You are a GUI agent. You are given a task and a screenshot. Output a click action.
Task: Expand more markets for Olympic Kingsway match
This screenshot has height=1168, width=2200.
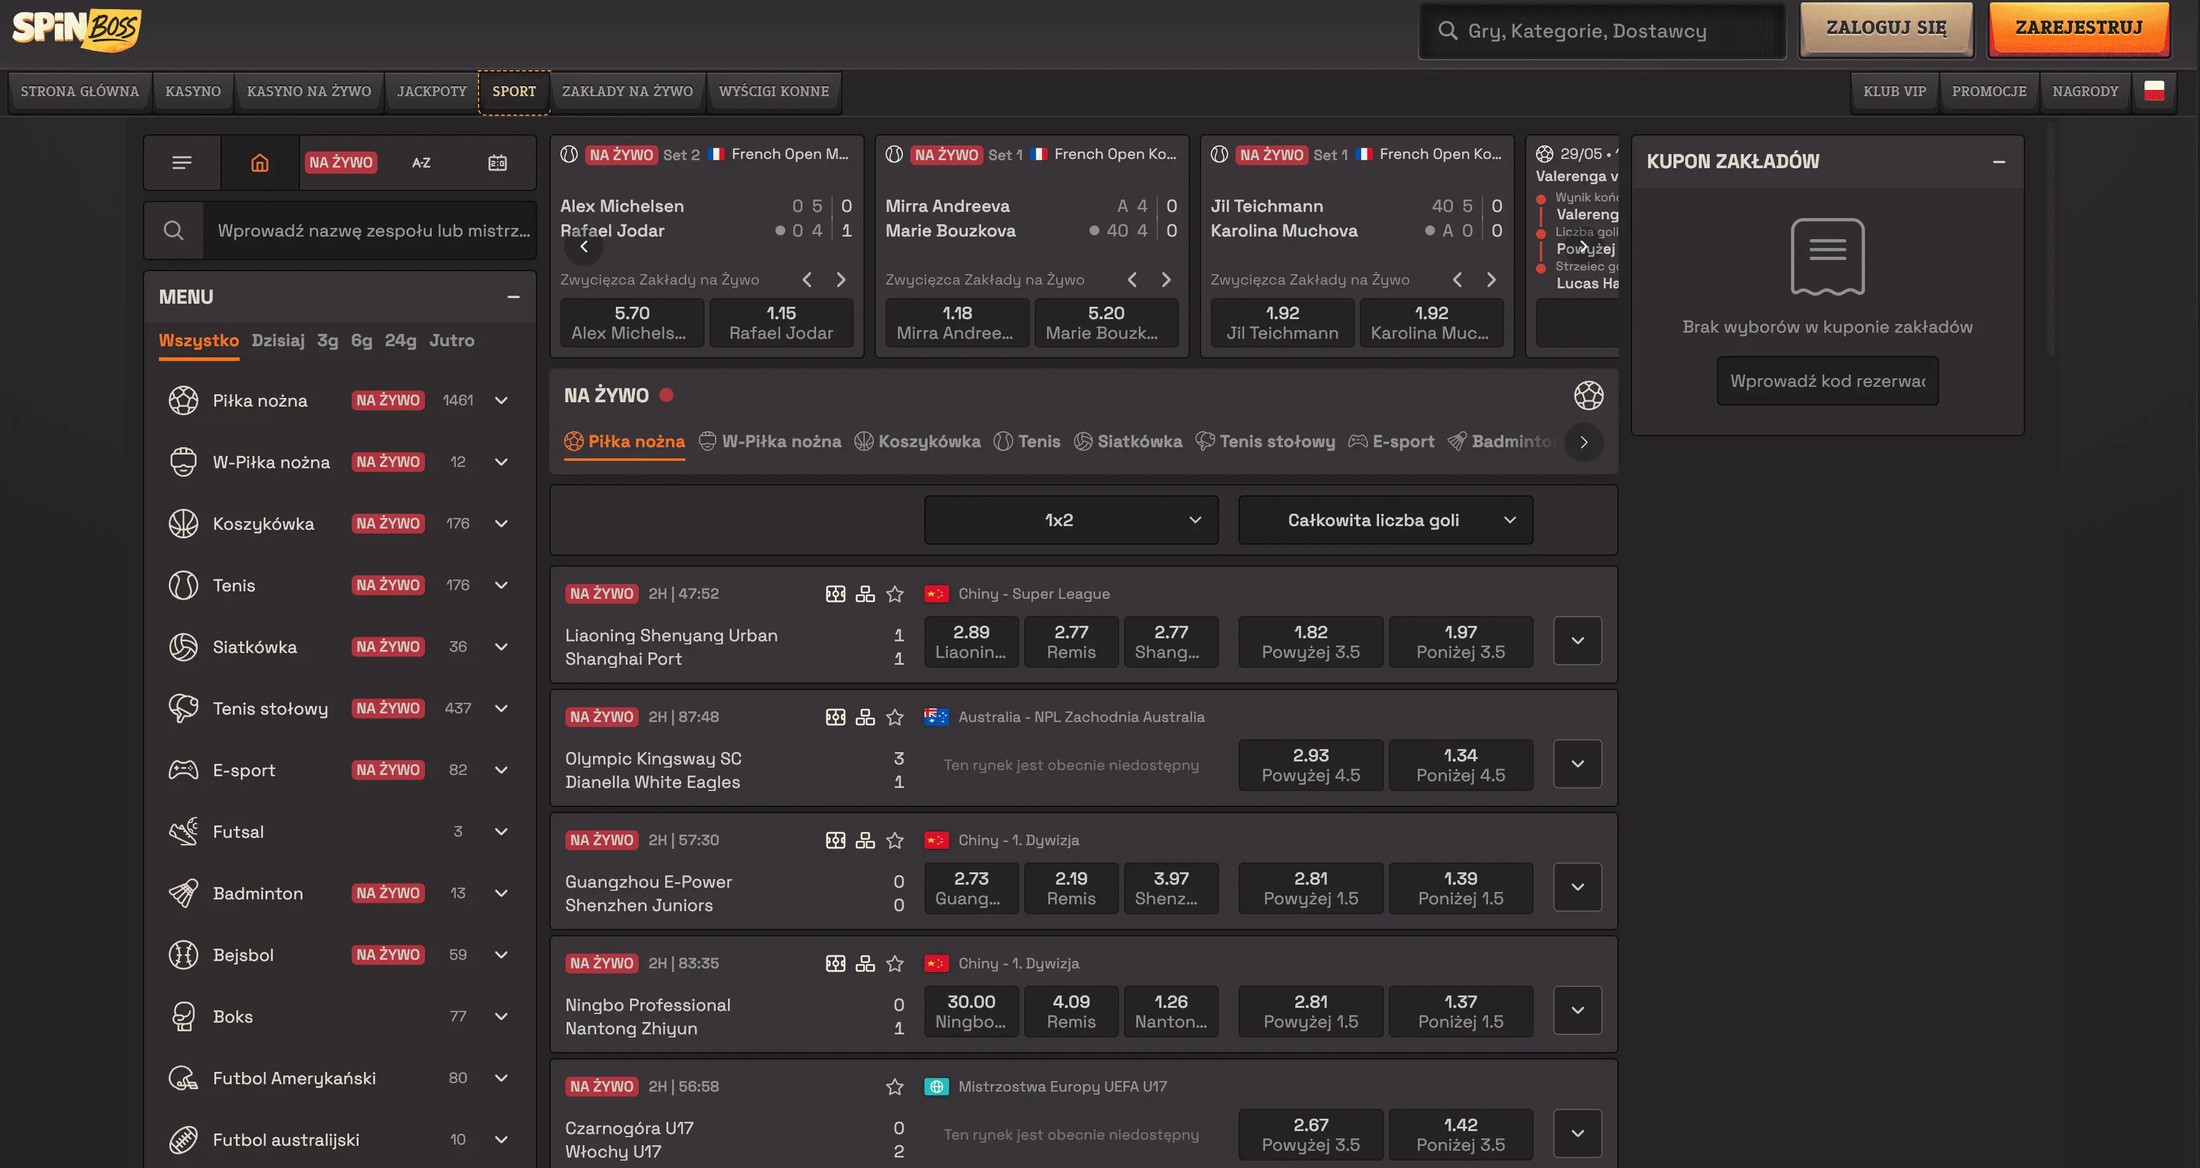point(1577,764)
